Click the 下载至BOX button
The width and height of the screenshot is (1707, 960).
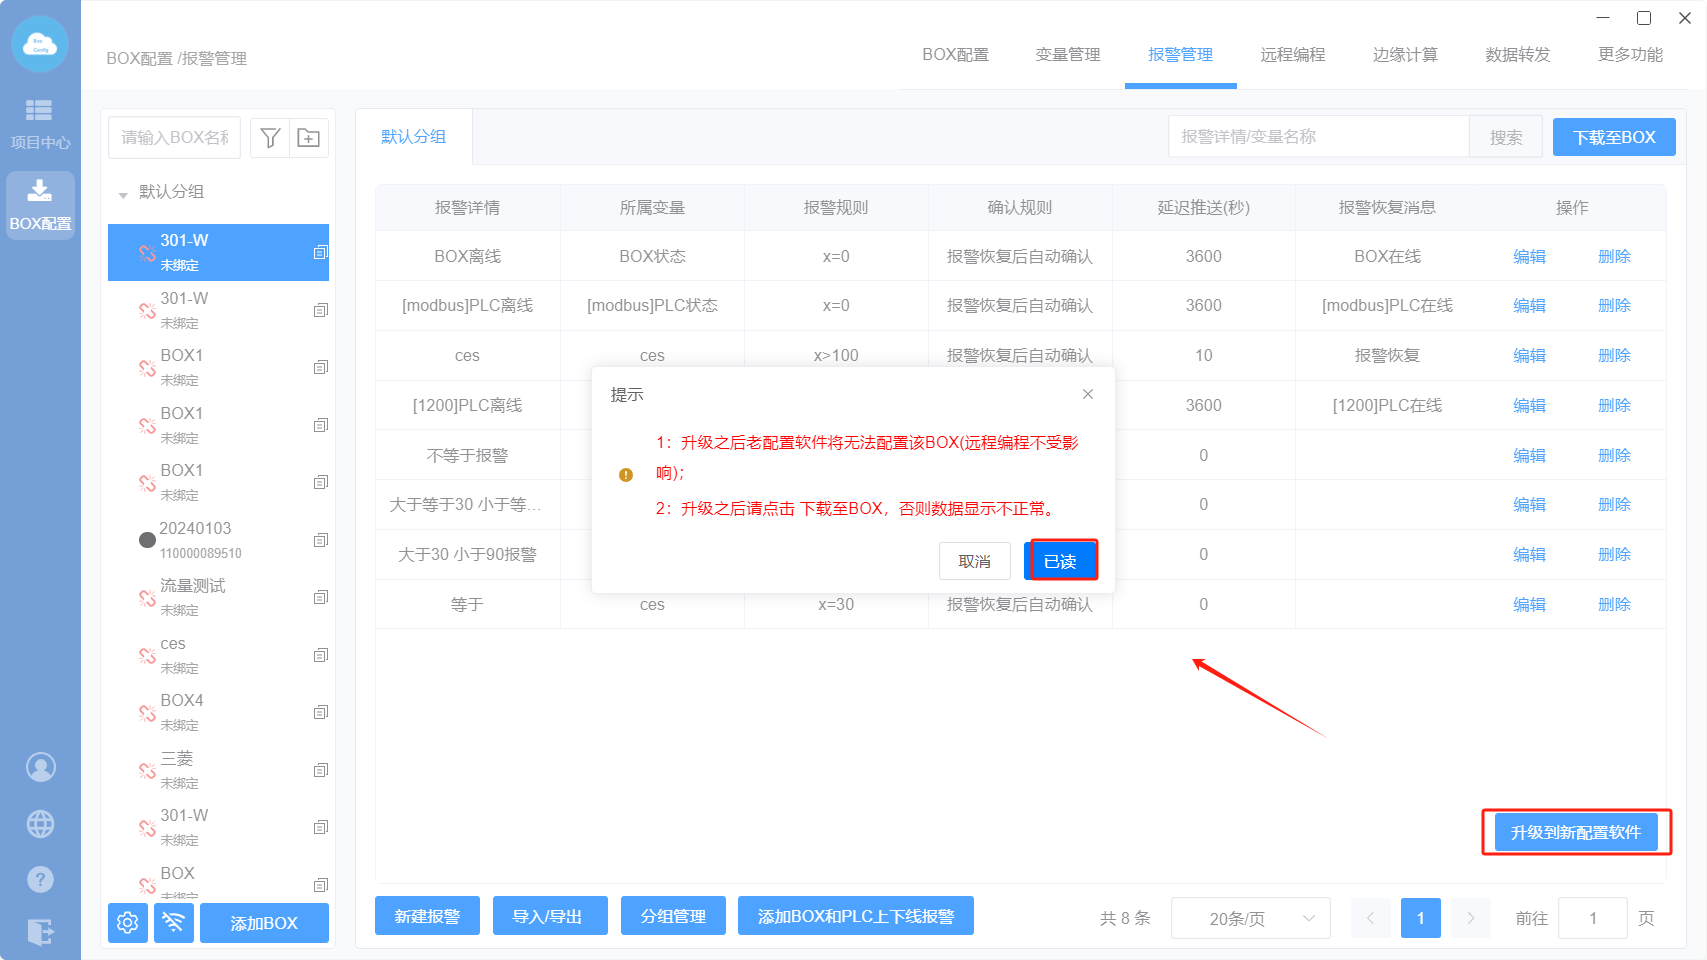pos(1613,137)
